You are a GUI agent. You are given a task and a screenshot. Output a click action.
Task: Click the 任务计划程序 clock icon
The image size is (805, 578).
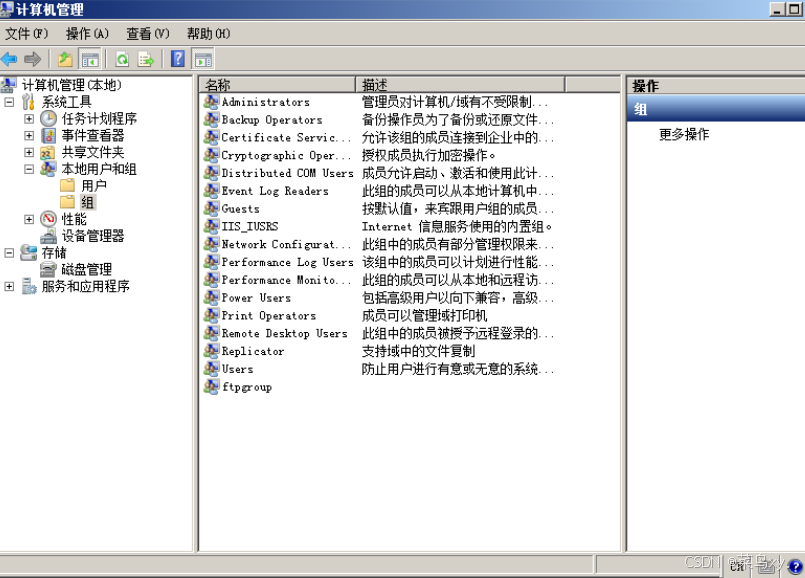(x=48, y=119)
